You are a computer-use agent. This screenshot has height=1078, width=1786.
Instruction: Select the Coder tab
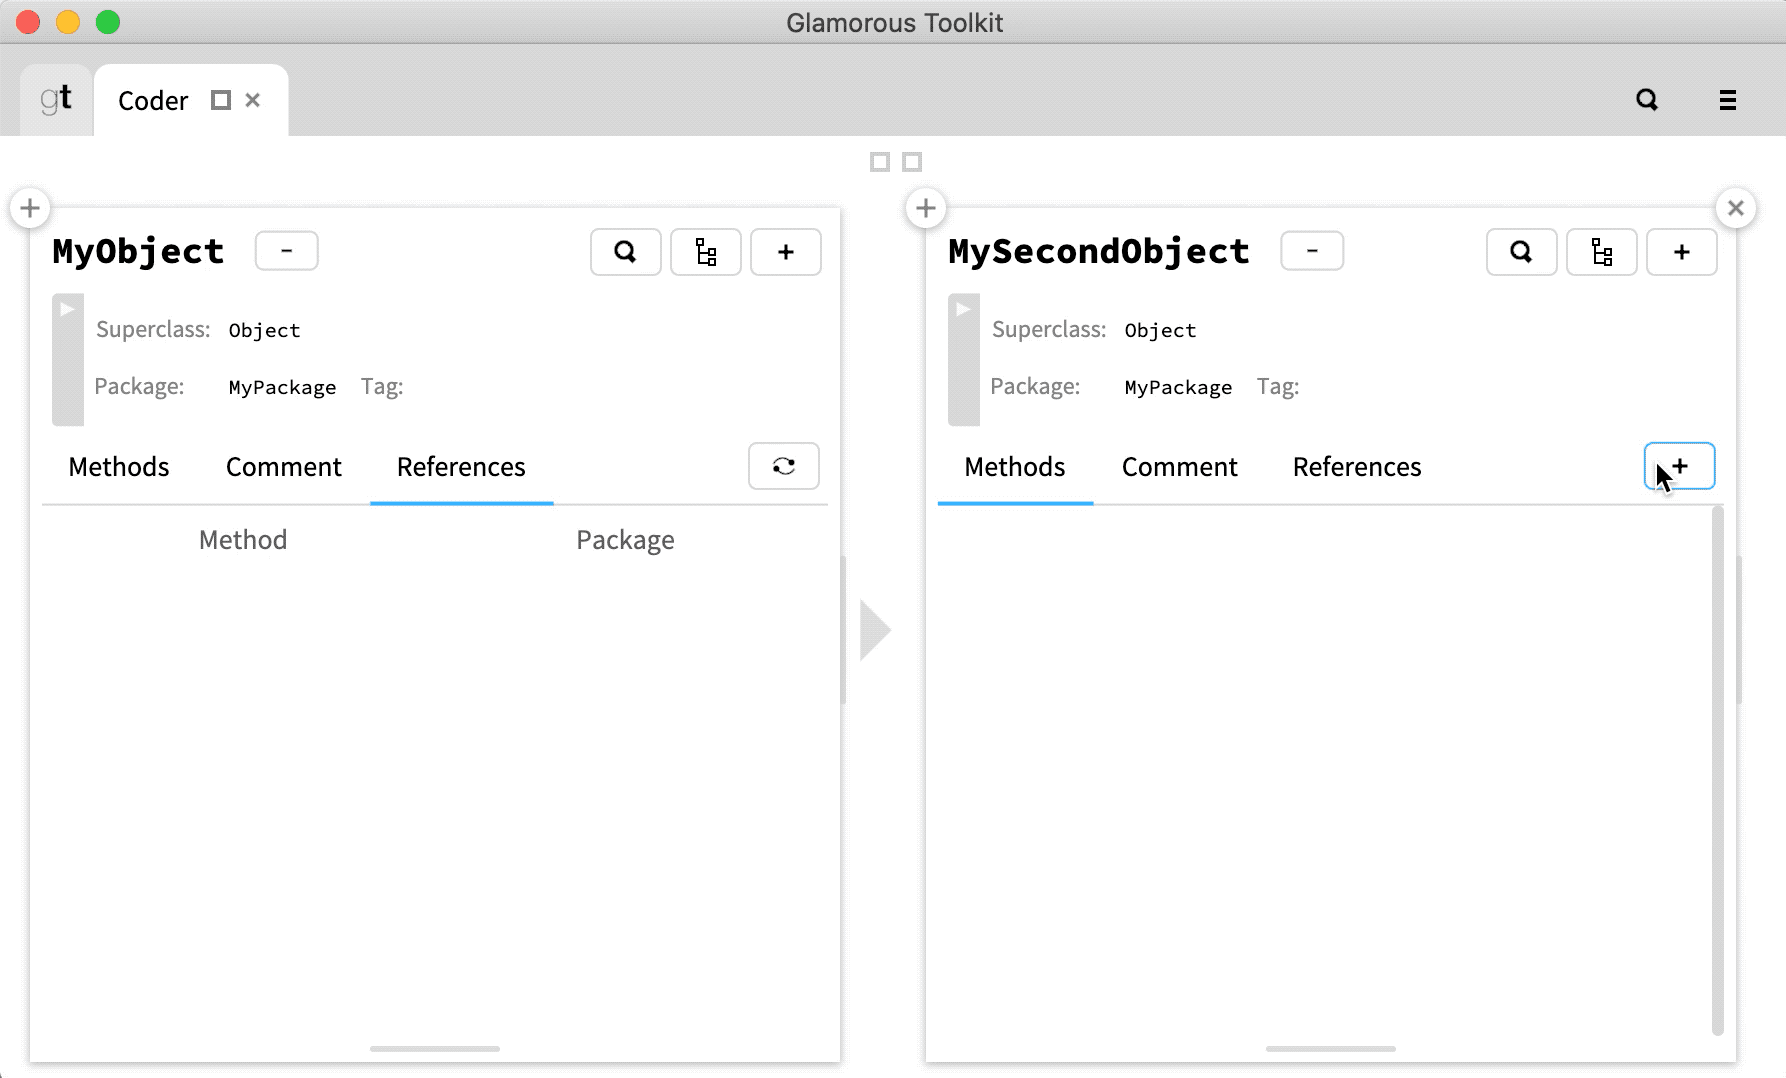(x=153, y=101)
